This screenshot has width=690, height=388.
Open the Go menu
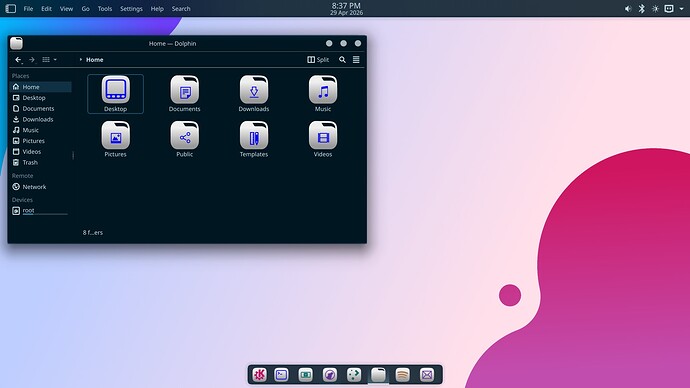pos(85,9)
